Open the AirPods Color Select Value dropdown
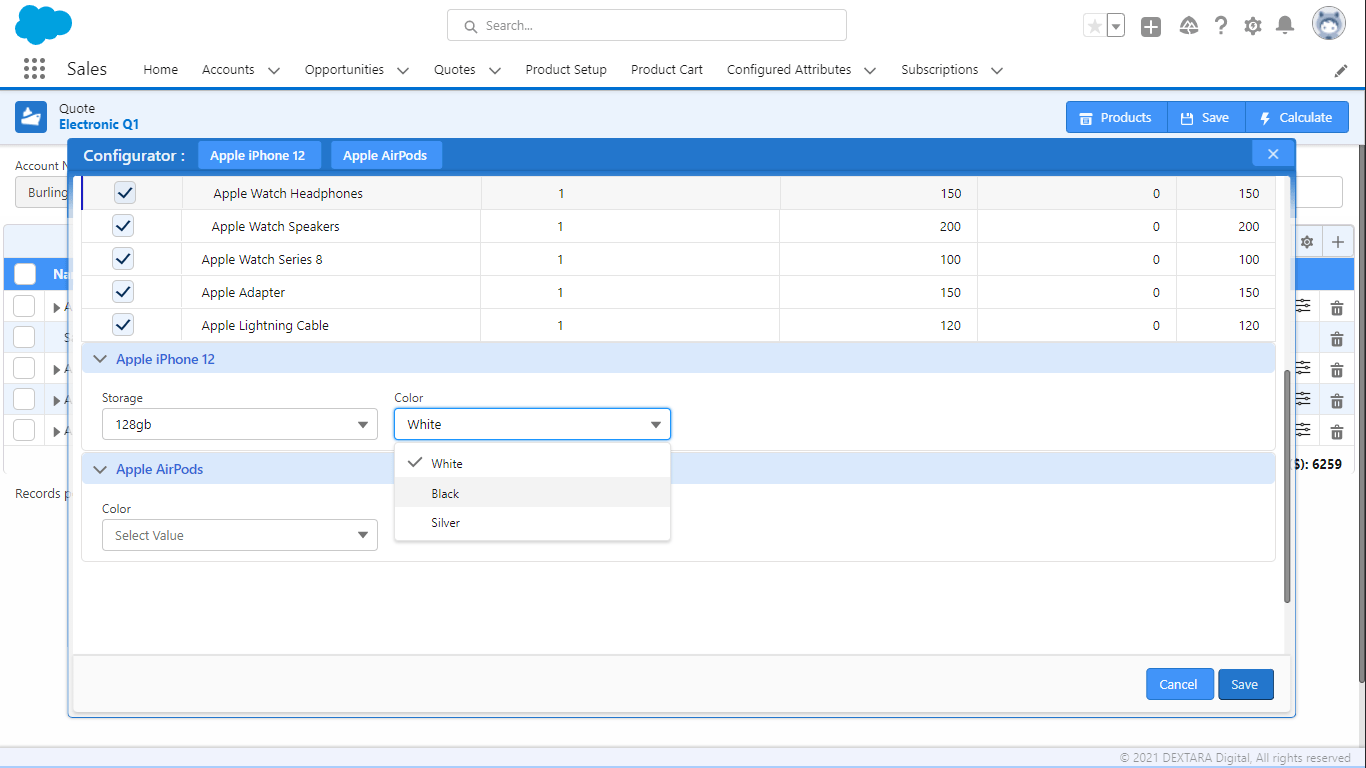This screenshot has width=1366, height=768. (239, 535)
